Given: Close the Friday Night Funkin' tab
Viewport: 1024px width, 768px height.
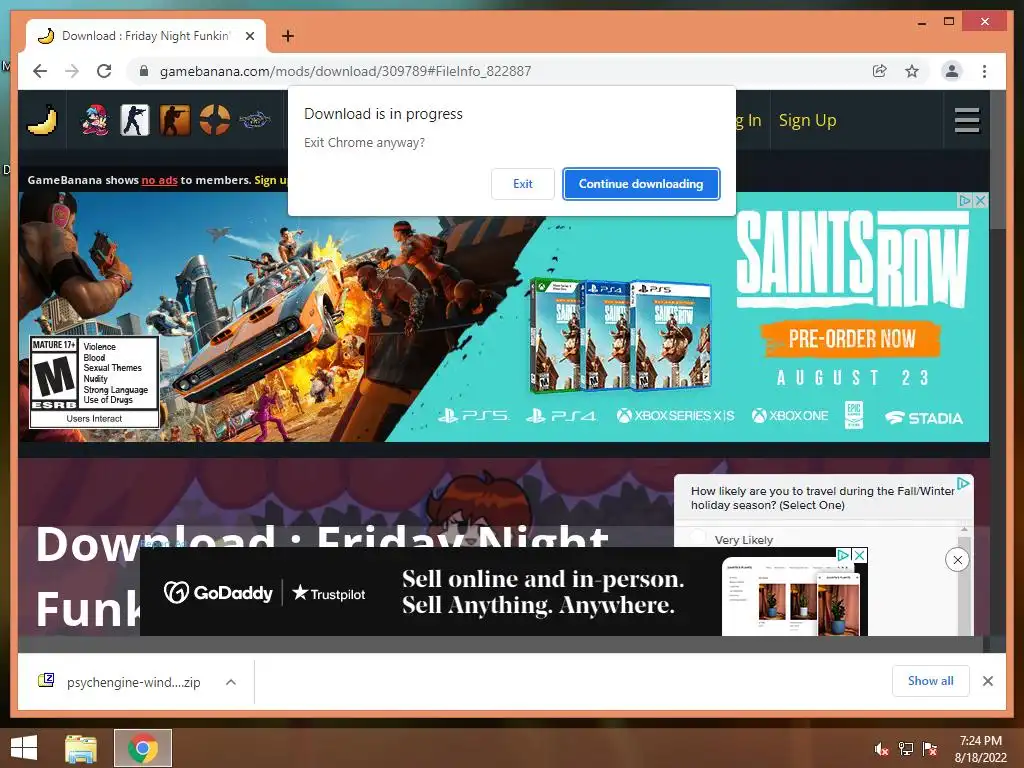Looking at the screenshot, I should [249, 36].
